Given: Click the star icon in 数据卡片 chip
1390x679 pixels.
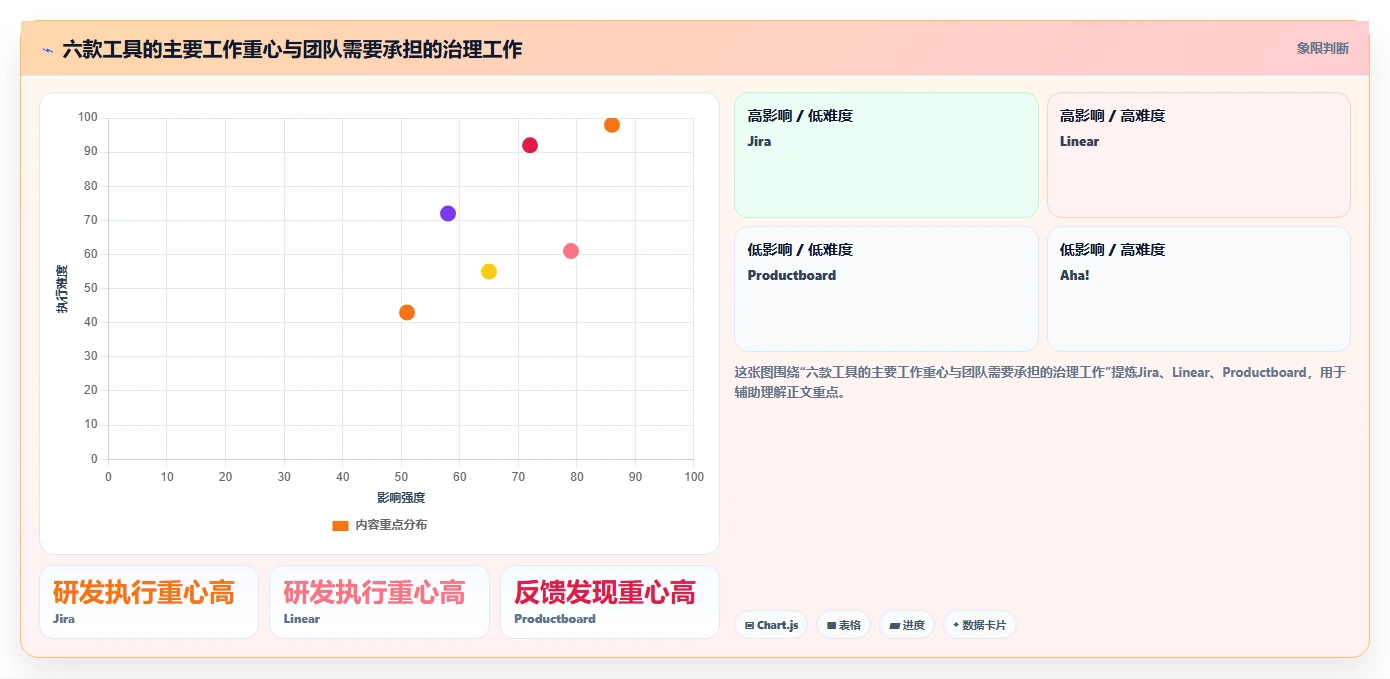Looking at the screenshot, I should 956,625.
